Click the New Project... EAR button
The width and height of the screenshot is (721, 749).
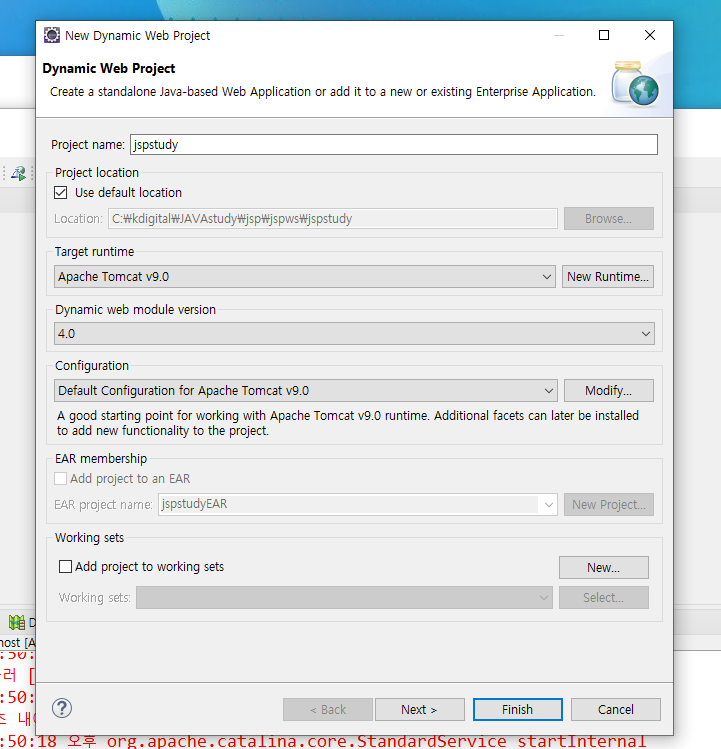[x=609, y=504]
